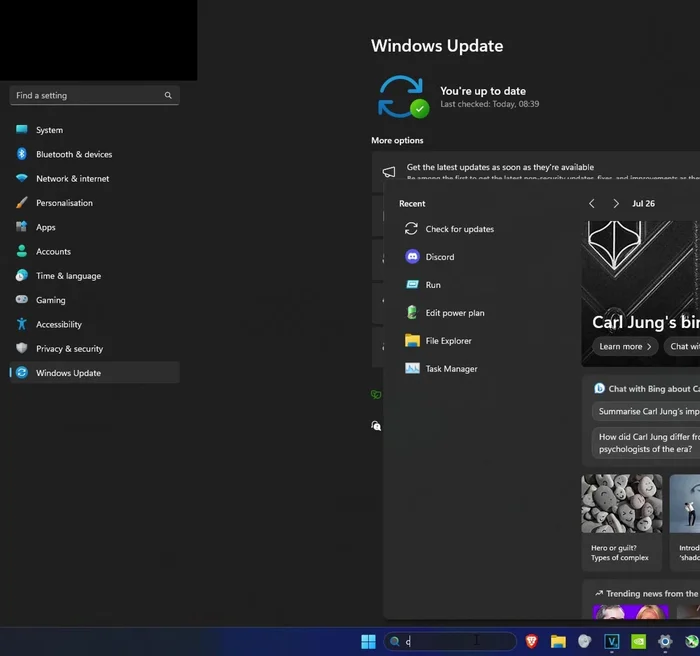This screenshot has width=700, height=656.
Task: Click the Bing chat icon in search panel
Action: tap(599, 389)
